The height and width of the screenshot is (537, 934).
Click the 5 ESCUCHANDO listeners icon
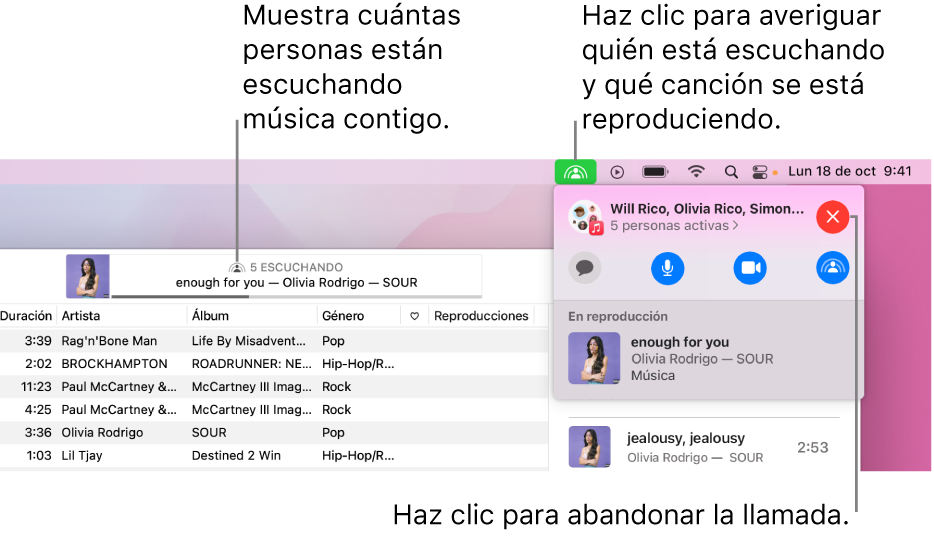pyautogui.click(x=237, y=268)
